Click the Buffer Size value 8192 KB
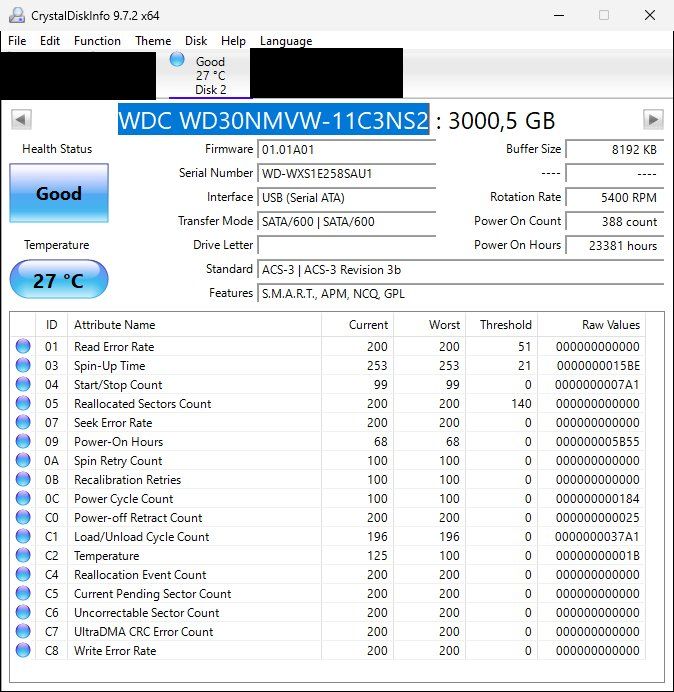The width and height of the screenshot is (674, 692). coord(614,150)
